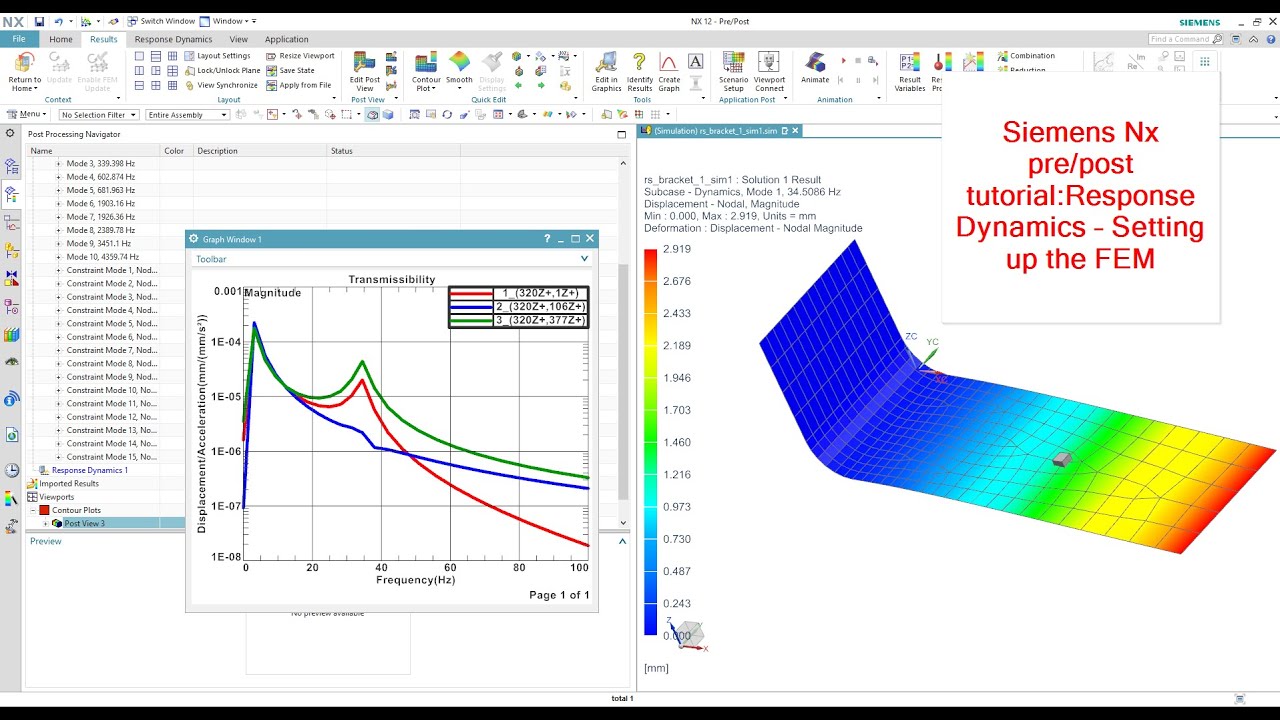Image resolution: width=1280 pixels, height=720 pixels.
Task: Collapse Contour Plots node
Action: 32,510
